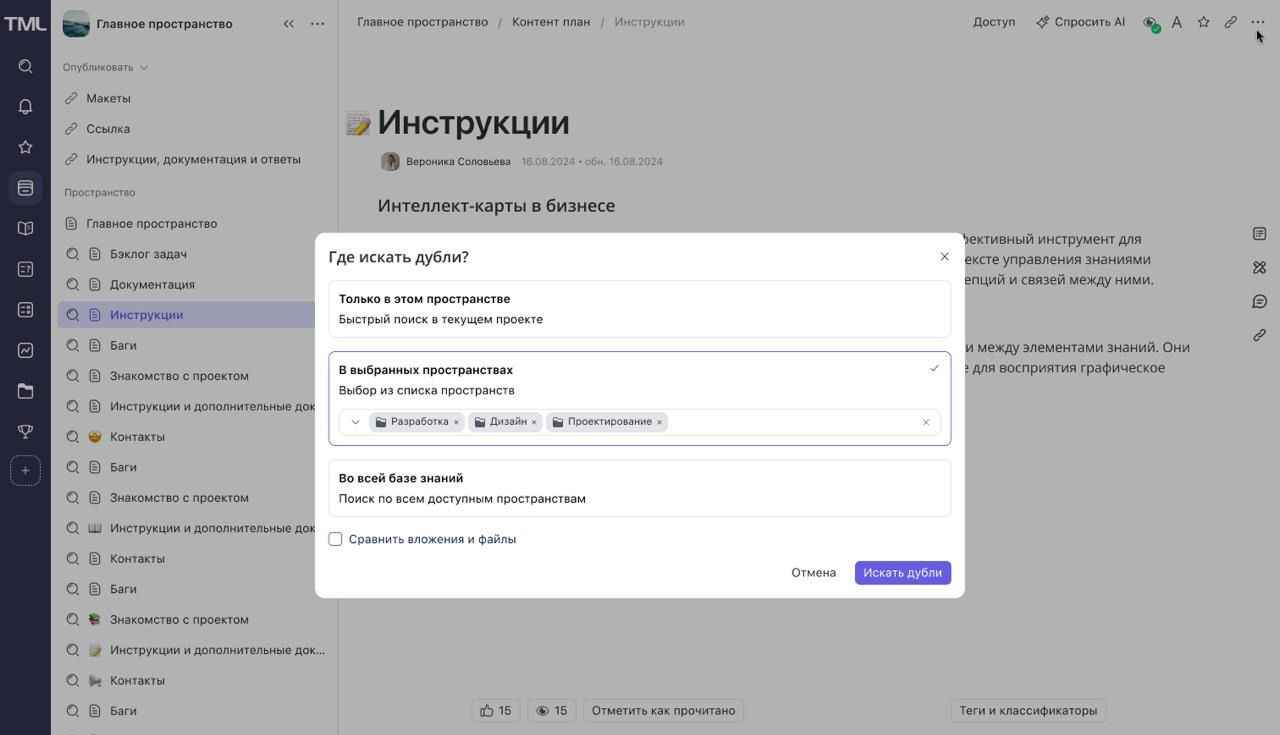Screen dimensions: 1280x735
Task: Click the Искать дубли button
Action: pos(902,573)
